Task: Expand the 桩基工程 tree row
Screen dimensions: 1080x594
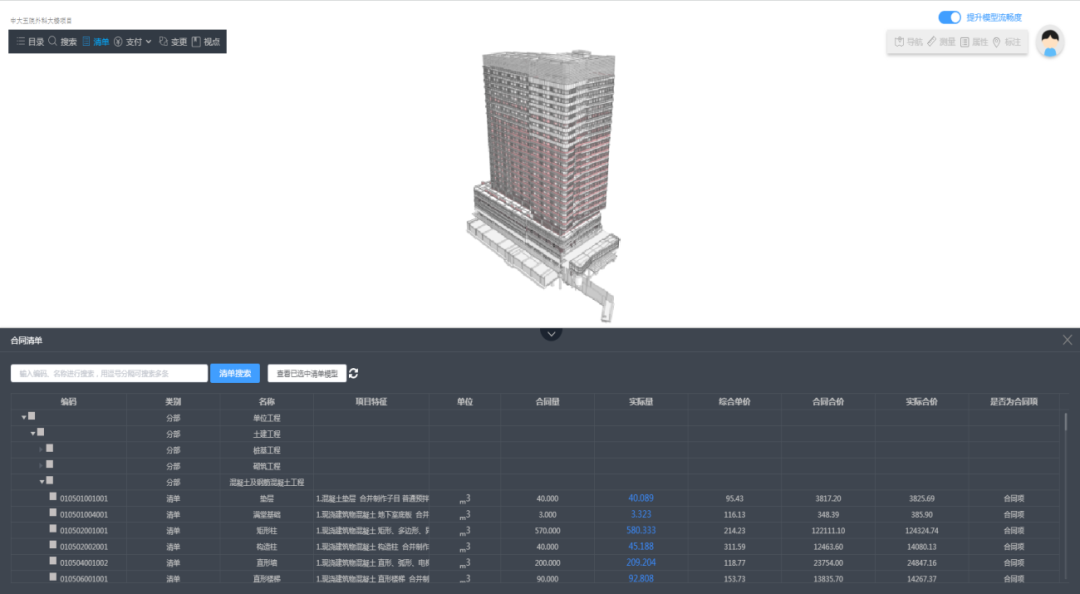Action: pos(41,449)
